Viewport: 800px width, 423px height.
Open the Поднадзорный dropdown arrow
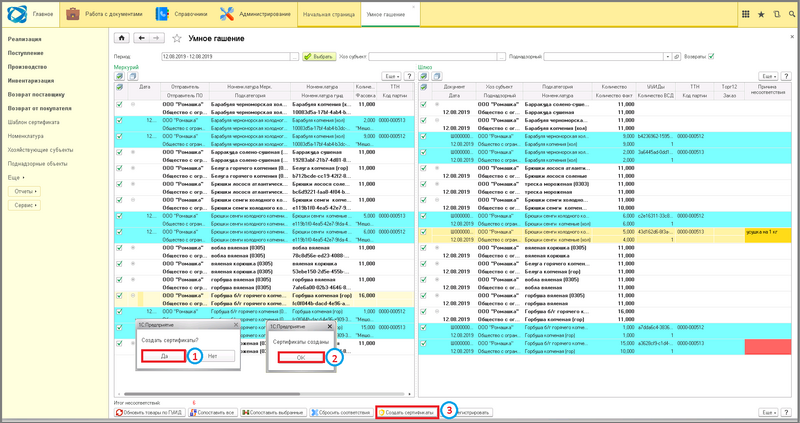pos(668,57)
